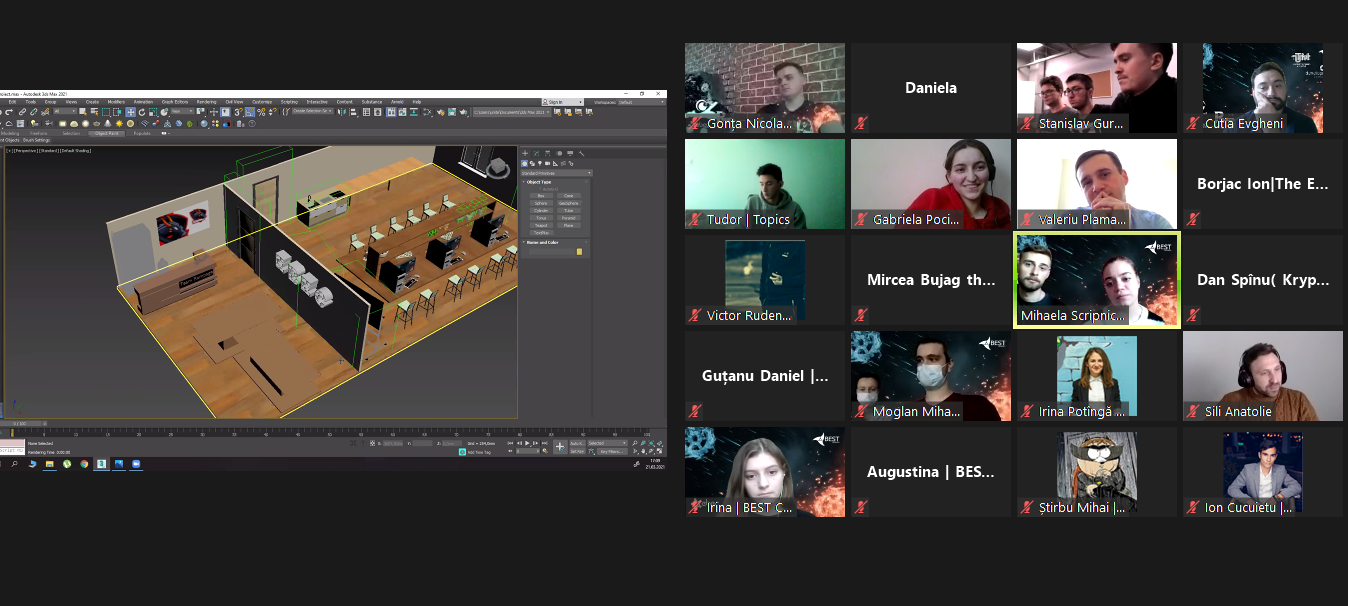This screenshot has width=1348, height=606.
Task: Toggle Set Key mode
Action: click(x=577, y=451)
